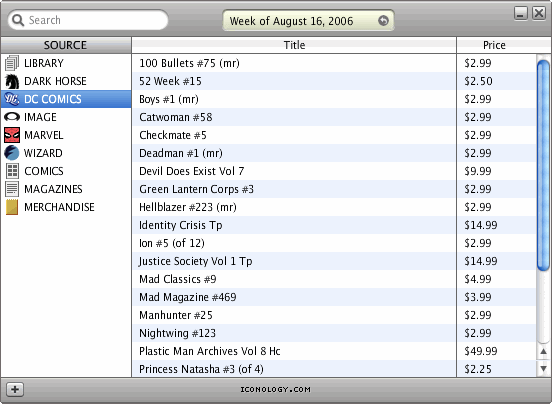
Task: Close the window using the X button
Action: click(539, 13)
